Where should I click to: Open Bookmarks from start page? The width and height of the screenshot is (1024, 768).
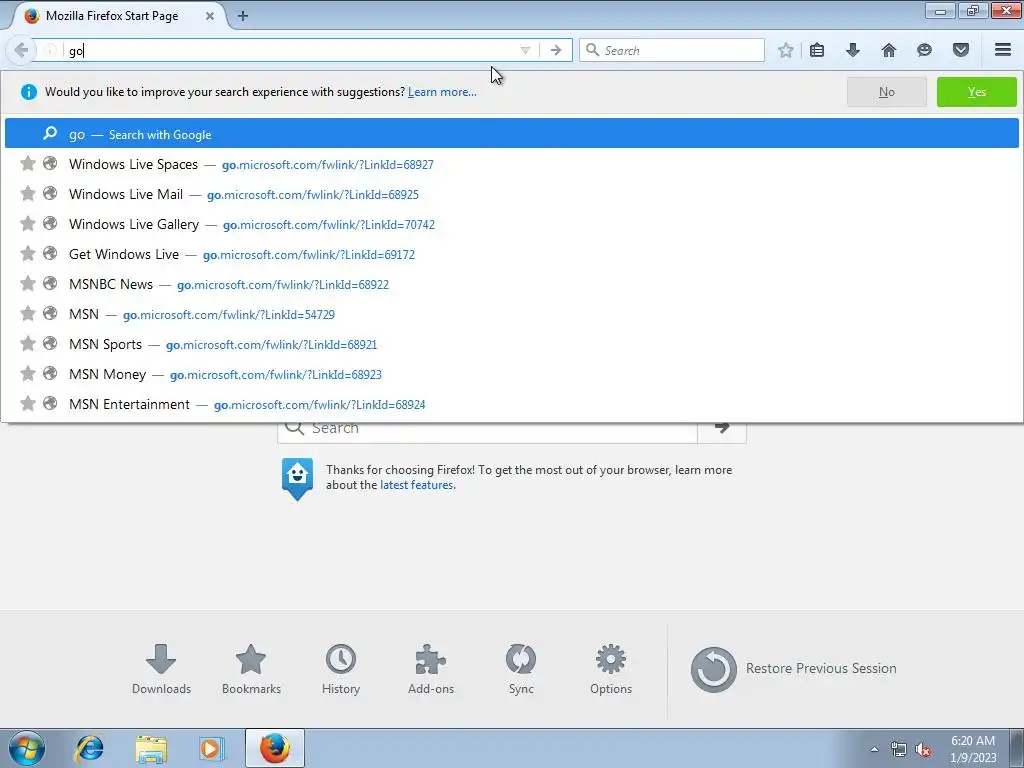pyautogui.click(x=251, y=669)
